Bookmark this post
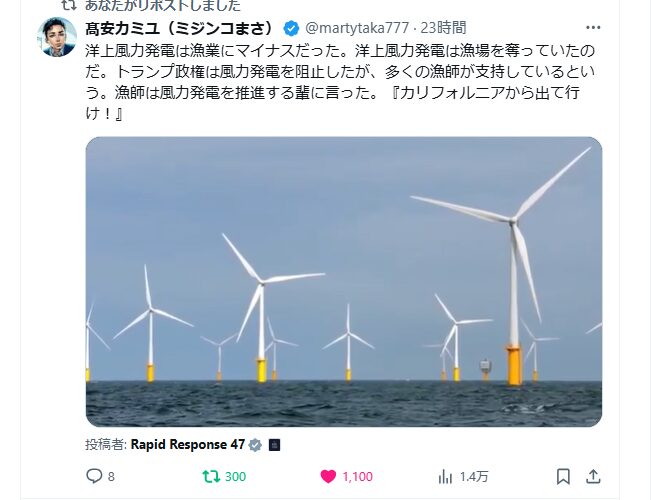 [x=563, y=476]
